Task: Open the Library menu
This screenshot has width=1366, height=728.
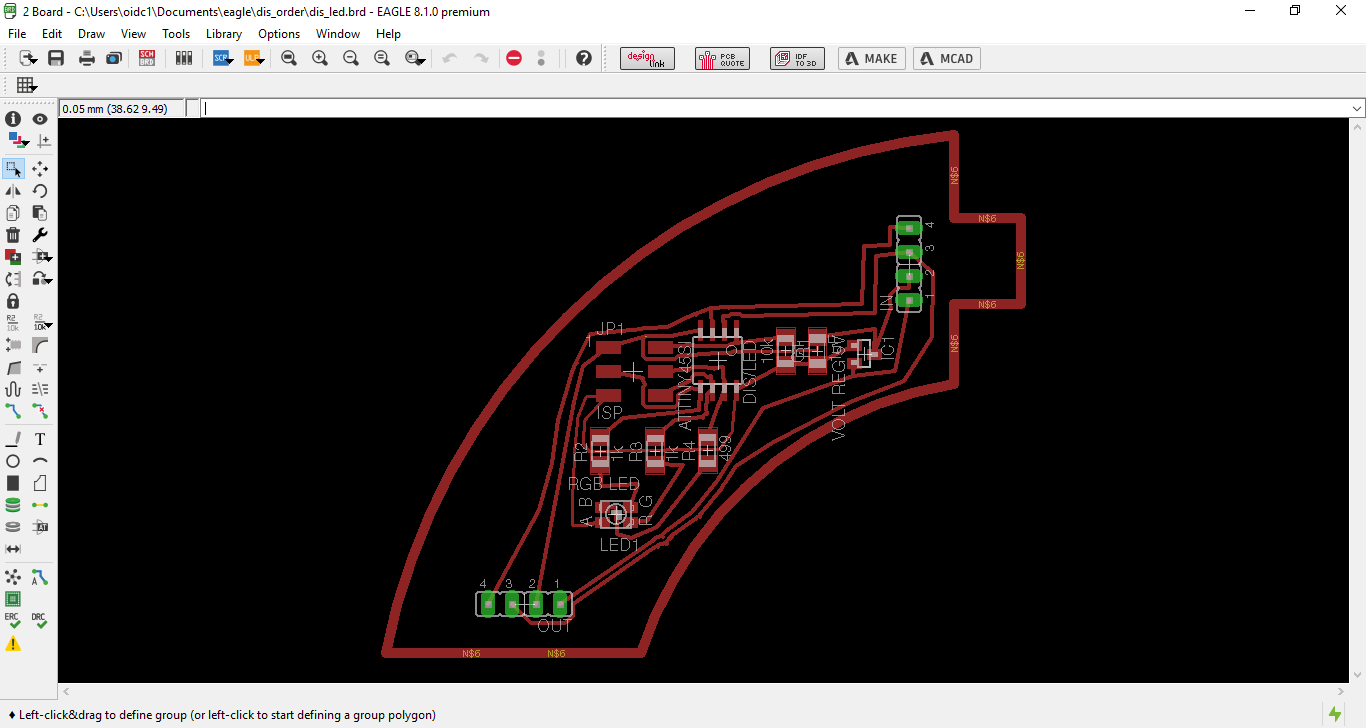Action: pyautogui.click(x=224, y=33)
